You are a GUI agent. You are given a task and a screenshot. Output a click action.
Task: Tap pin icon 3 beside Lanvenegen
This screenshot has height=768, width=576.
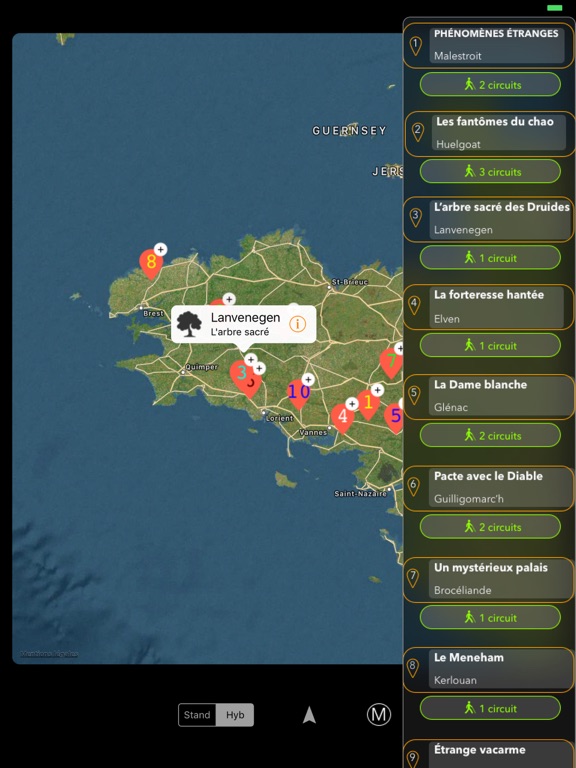415,217
